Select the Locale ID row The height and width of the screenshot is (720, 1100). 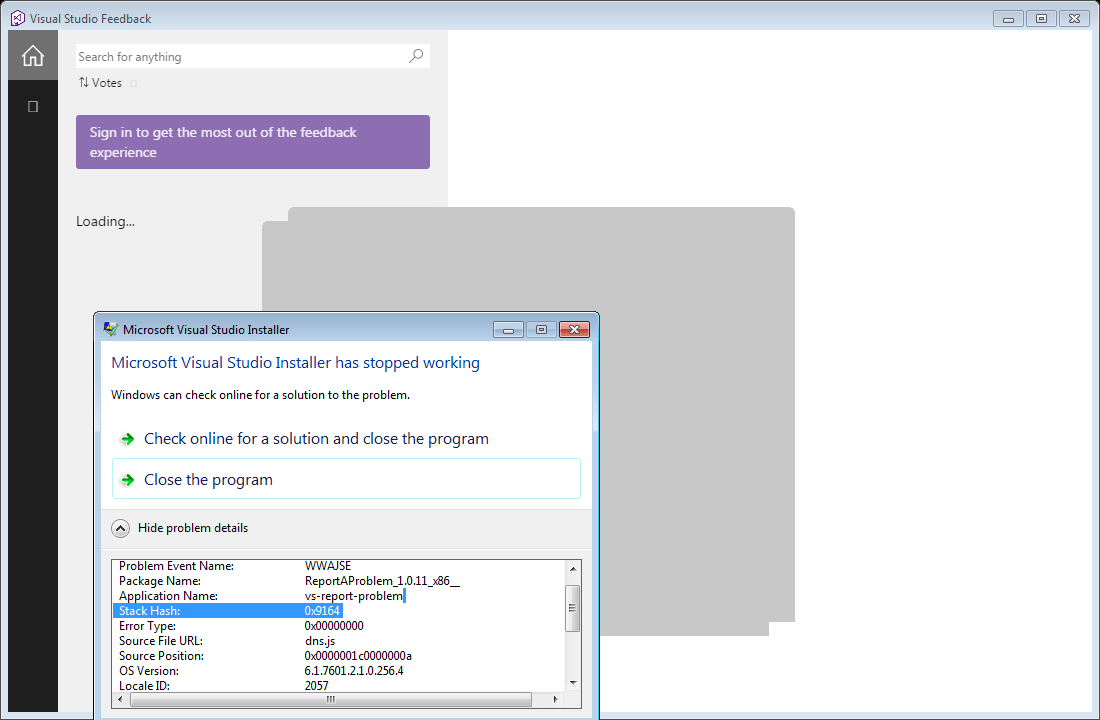pos(339,686)
